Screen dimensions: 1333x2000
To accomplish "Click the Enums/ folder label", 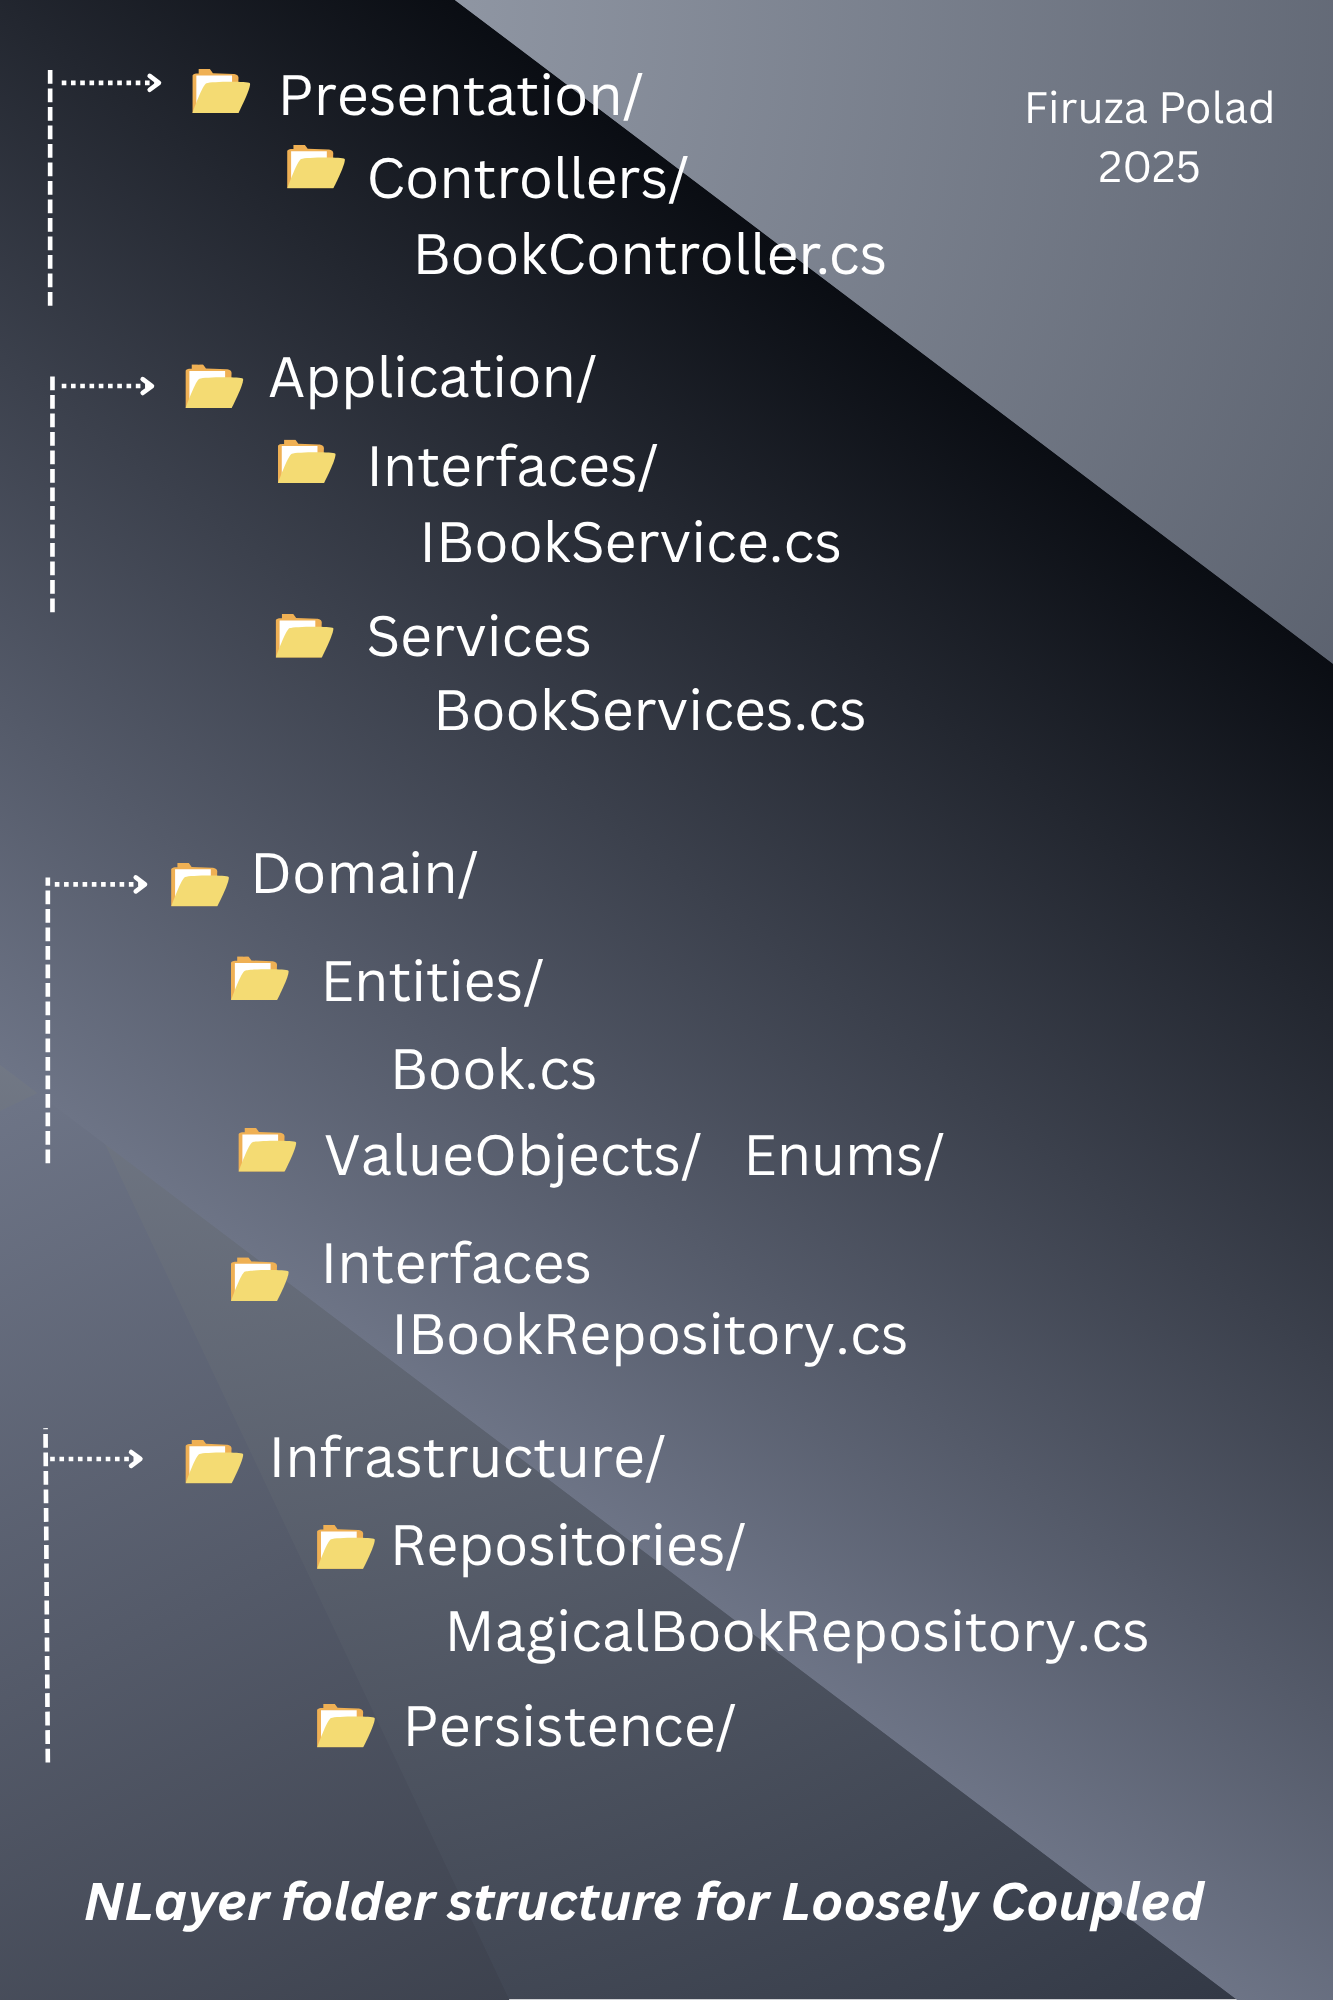I will [x=843, y=1157].
